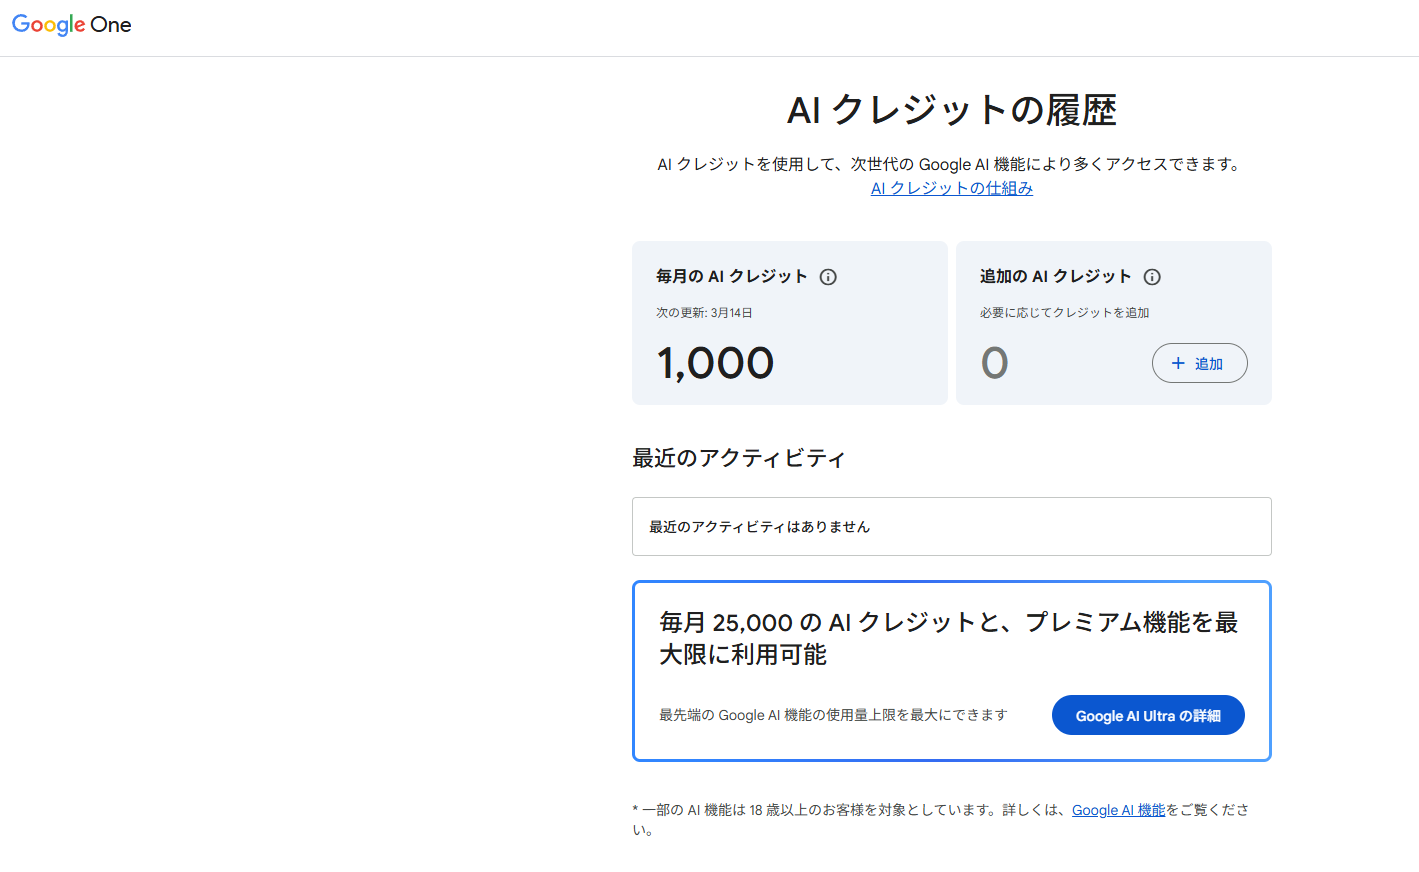Click the 0 additional credits counter
This screenshot has height=872, width=1419.
pos(994,363)
